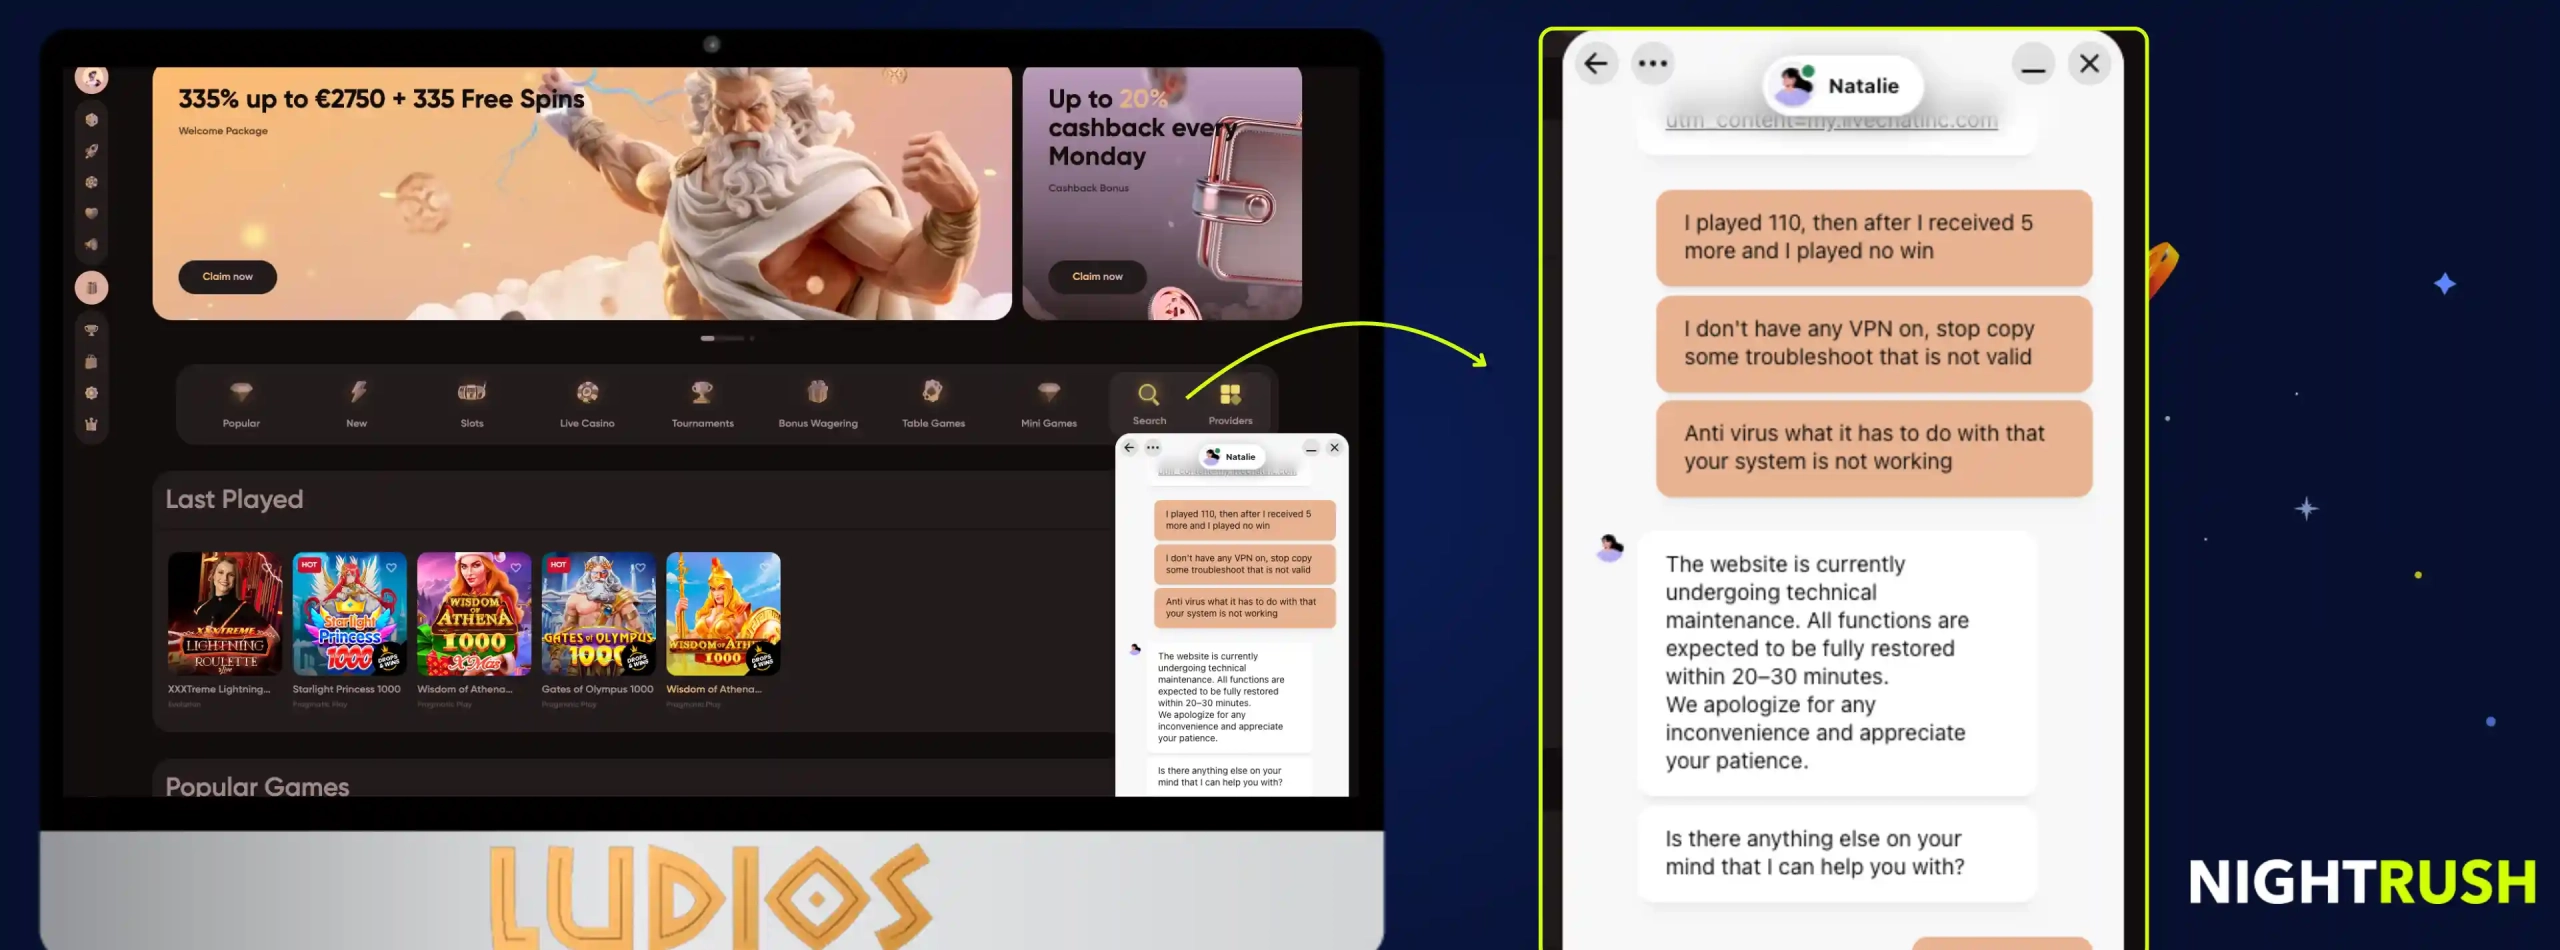Launch Wisdom of Athena 1000 Xmas game
The width and height of the screenshot is (2560, 950).
(474, 614)
